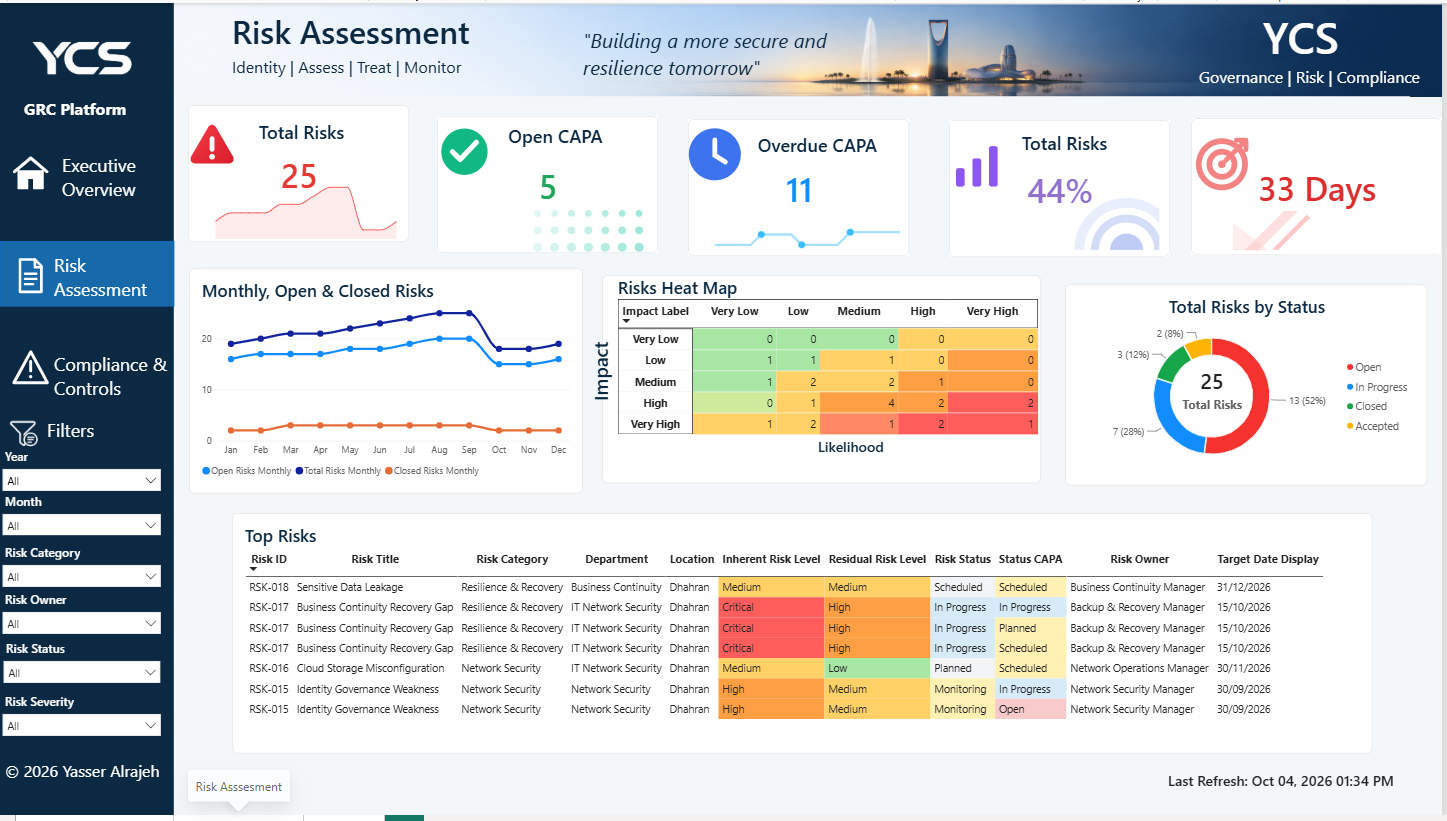Click the Risk Assessment document icon
Screen dimensions: 1447x821
coord(31,276)
